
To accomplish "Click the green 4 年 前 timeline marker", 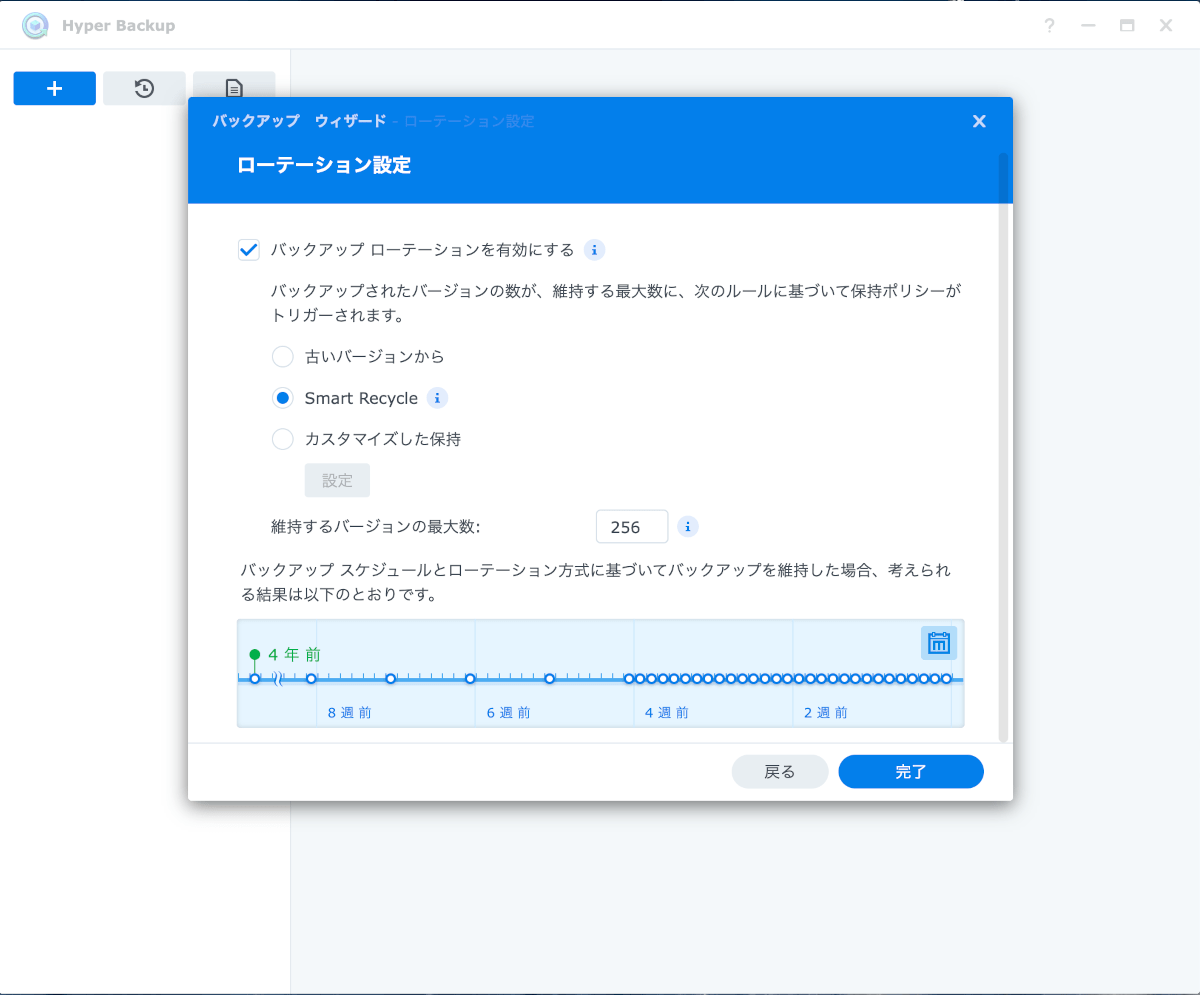I will click(x=255, y=655).
